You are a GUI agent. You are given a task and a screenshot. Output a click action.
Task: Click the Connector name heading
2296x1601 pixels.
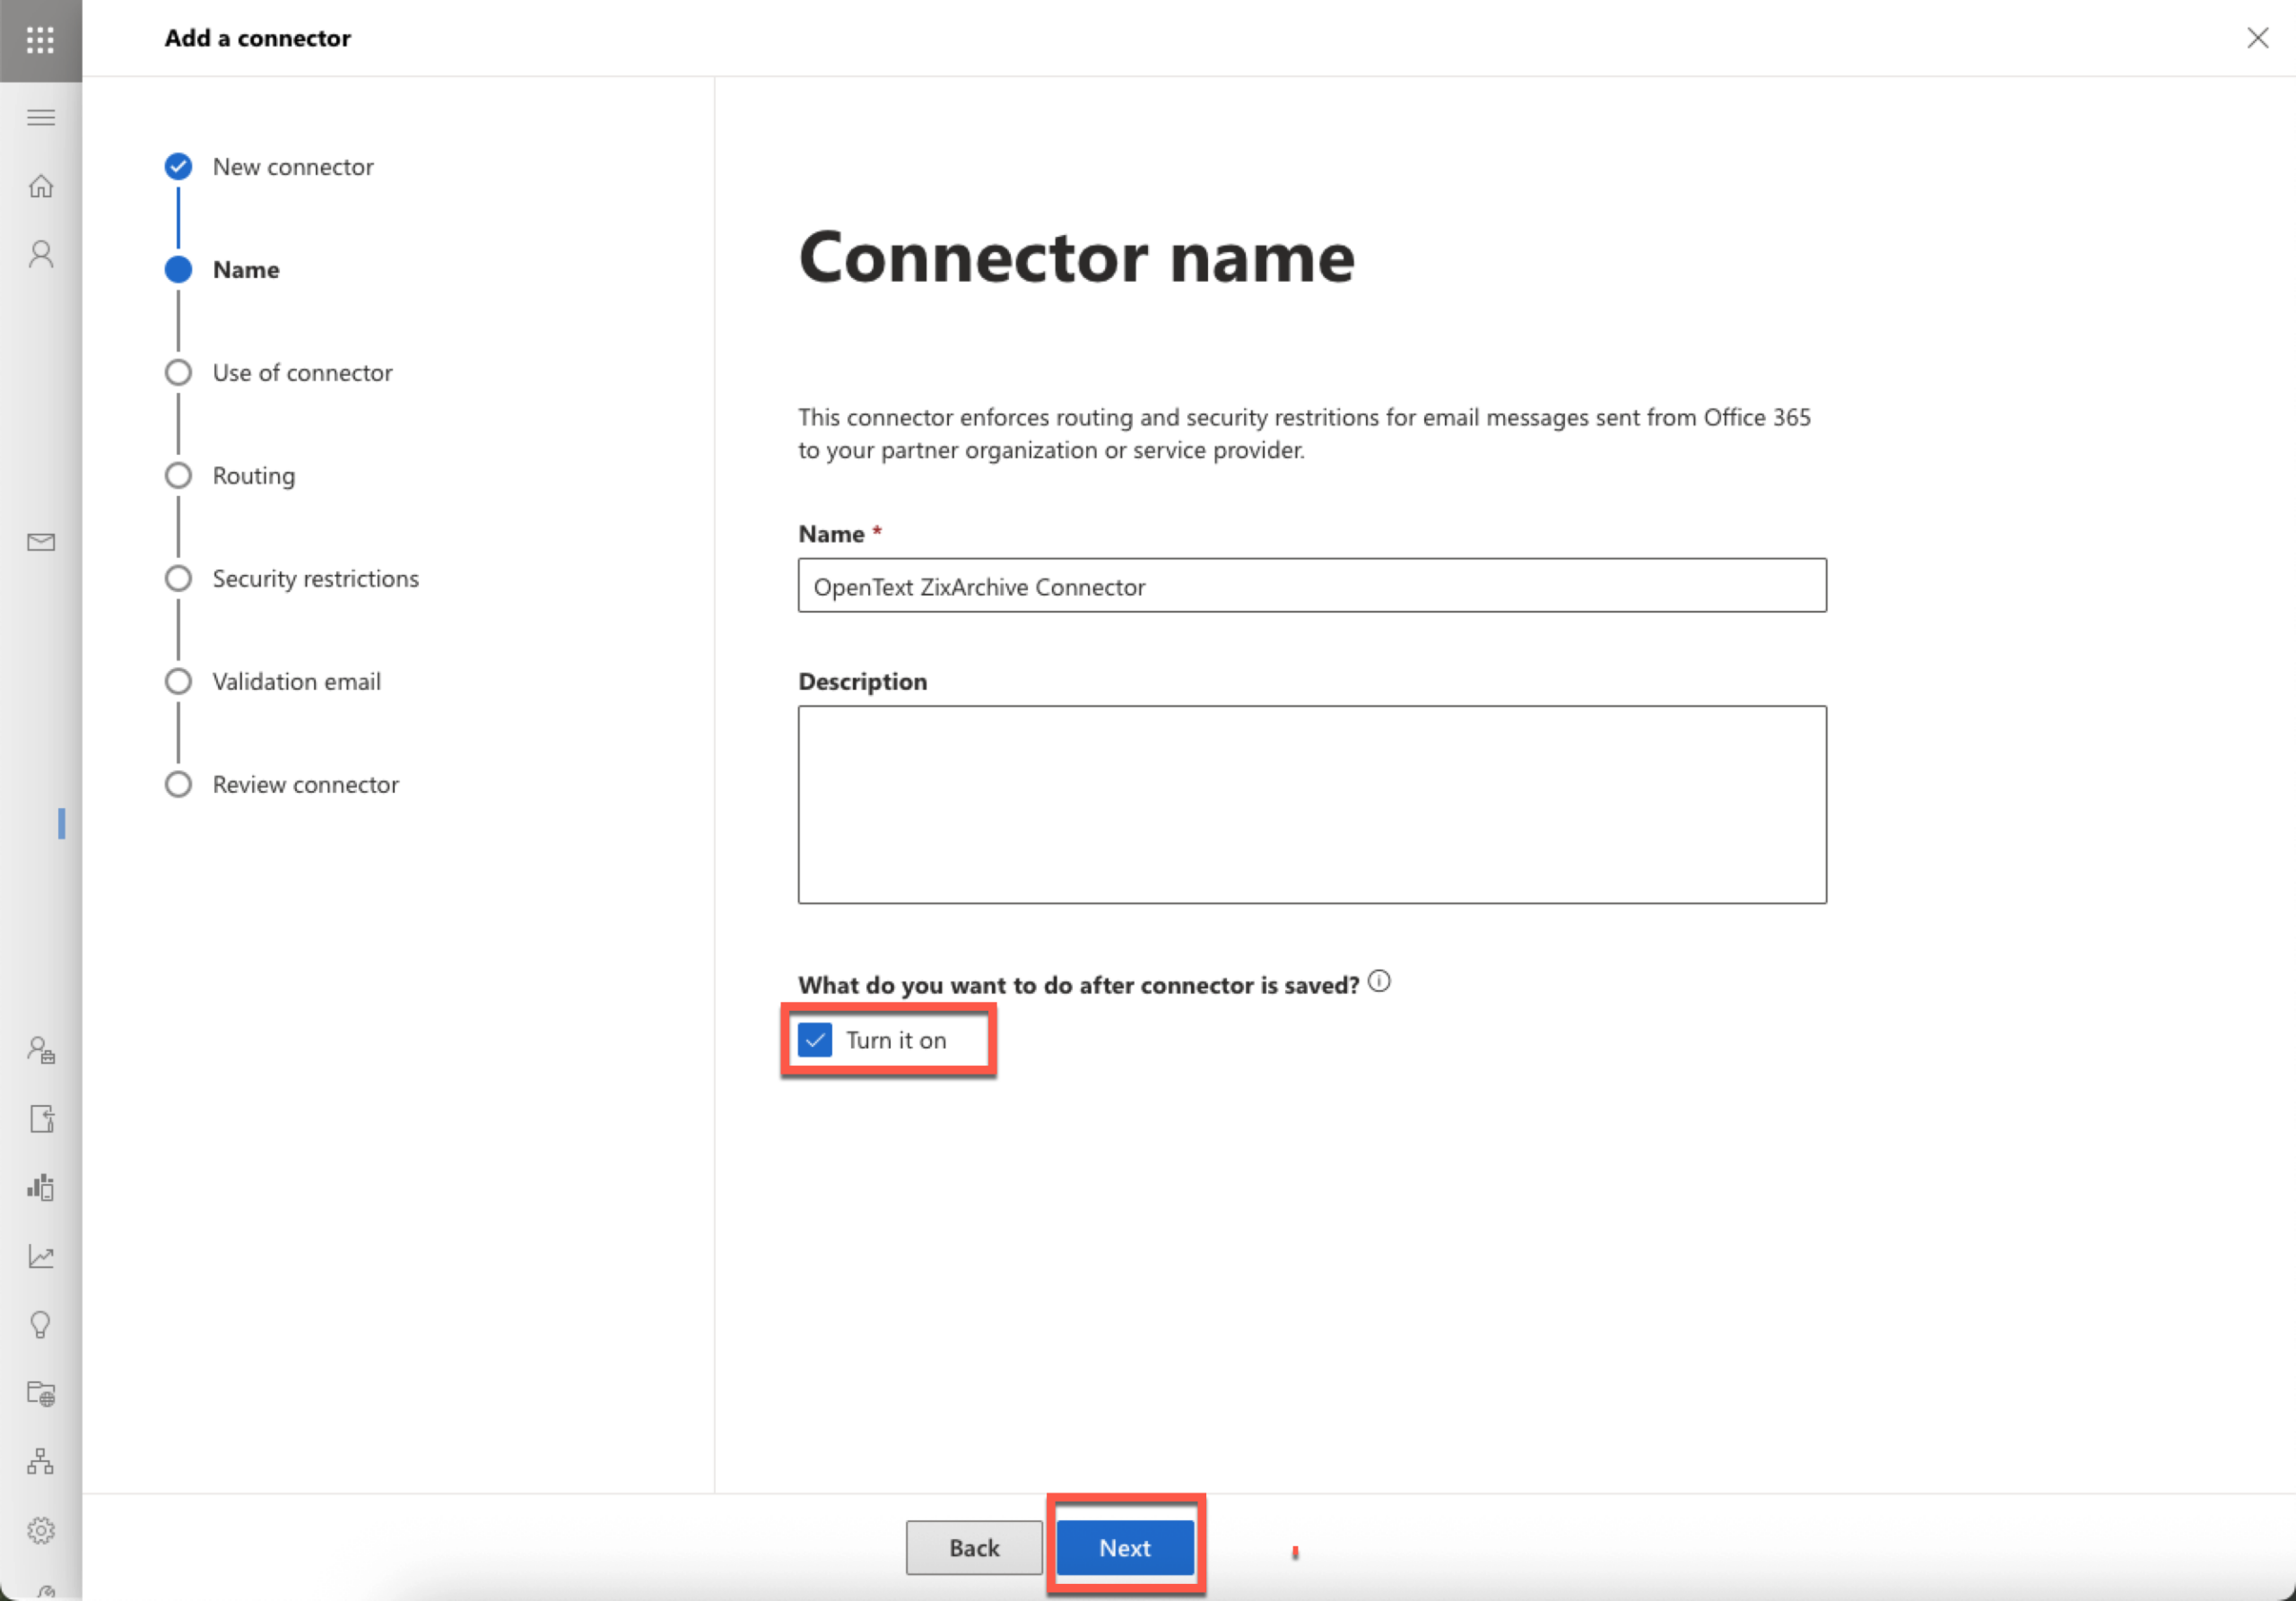coord(1076,258)
